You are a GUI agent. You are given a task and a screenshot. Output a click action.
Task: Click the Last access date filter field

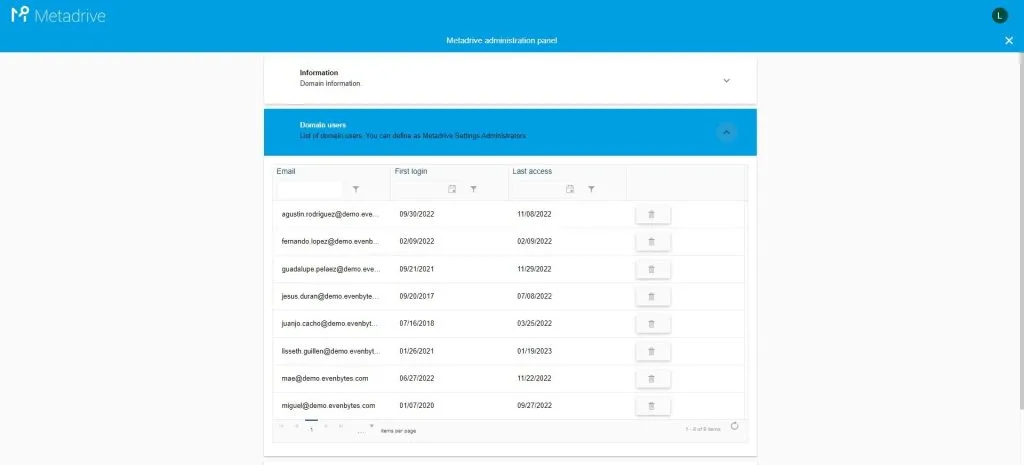click(x=539, y=189)
